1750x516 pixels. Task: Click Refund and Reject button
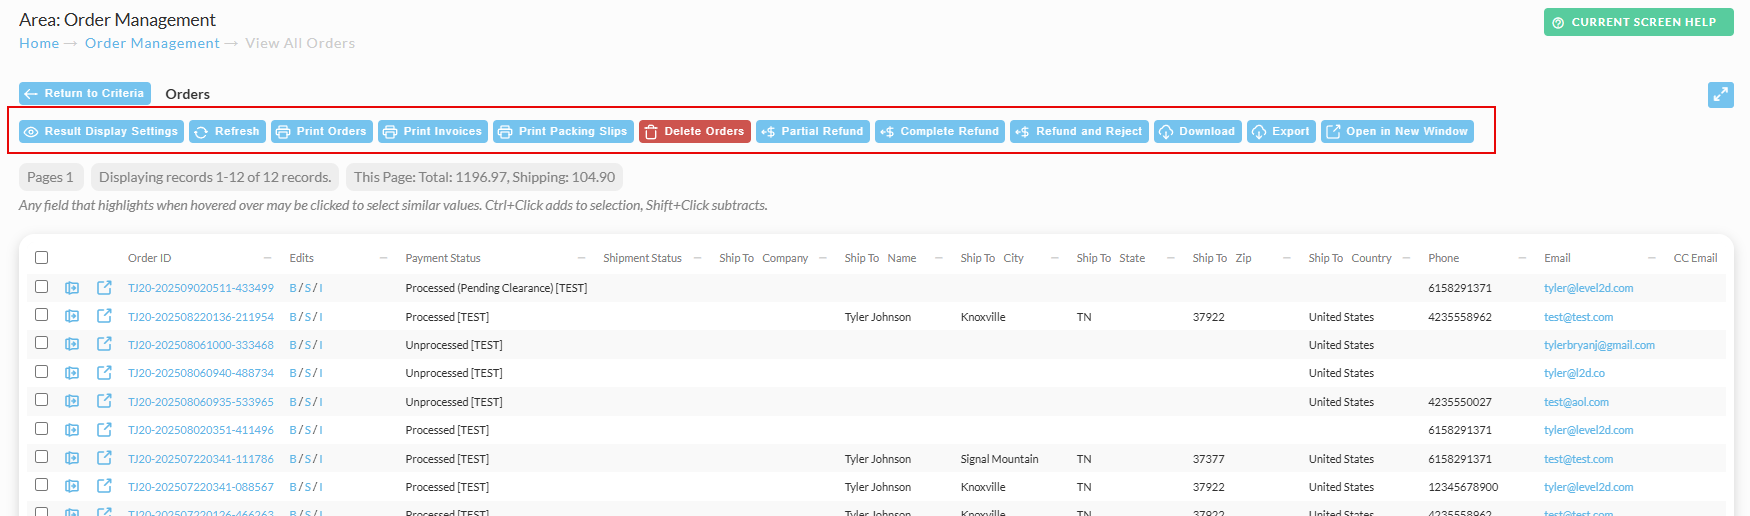[1079, 131]
